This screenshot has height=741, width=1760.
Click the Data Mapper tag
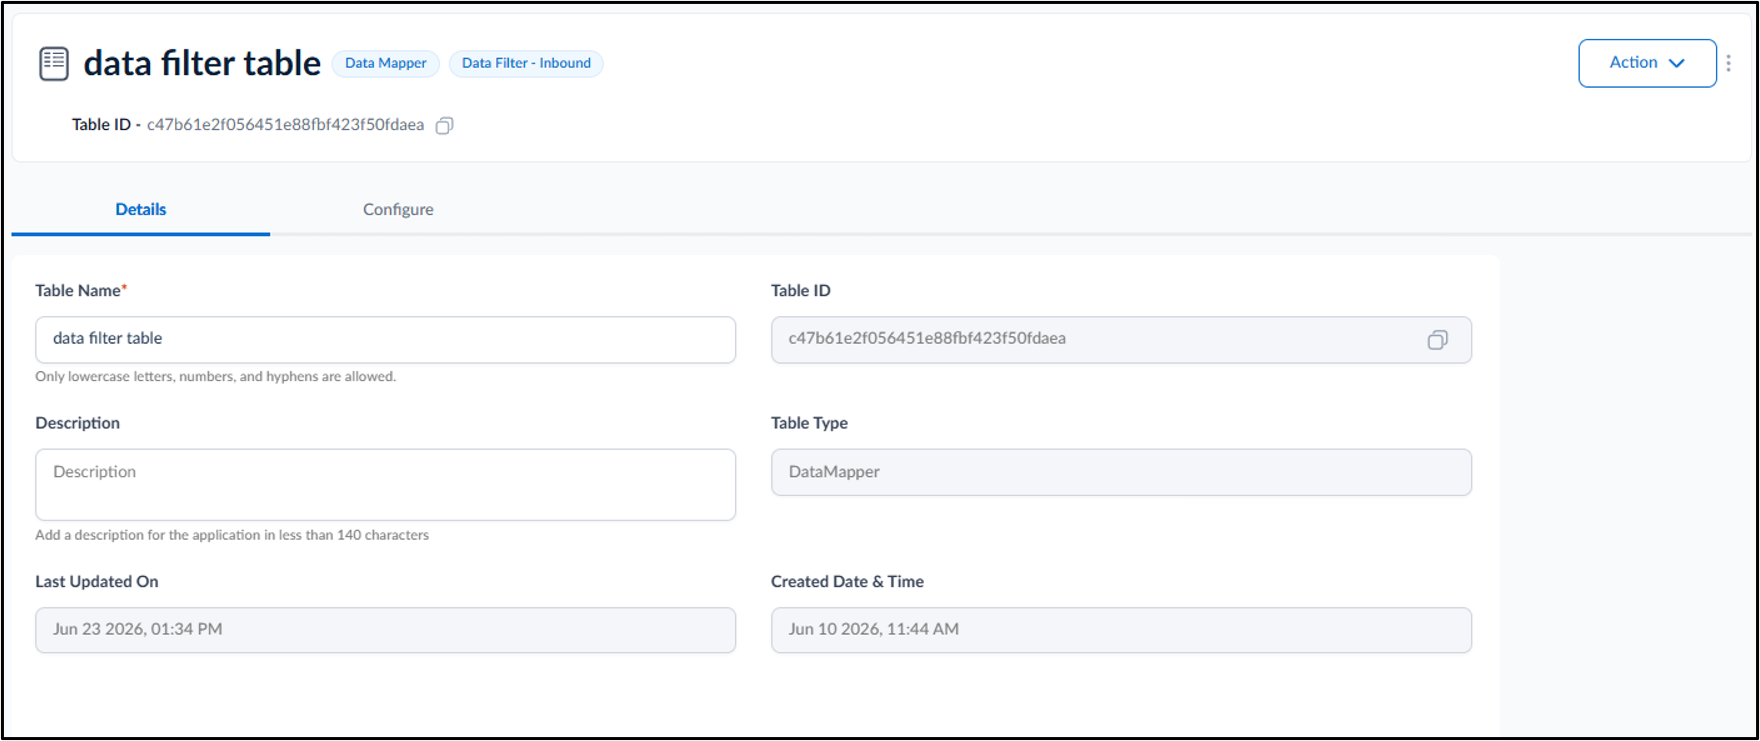[386, 63]
